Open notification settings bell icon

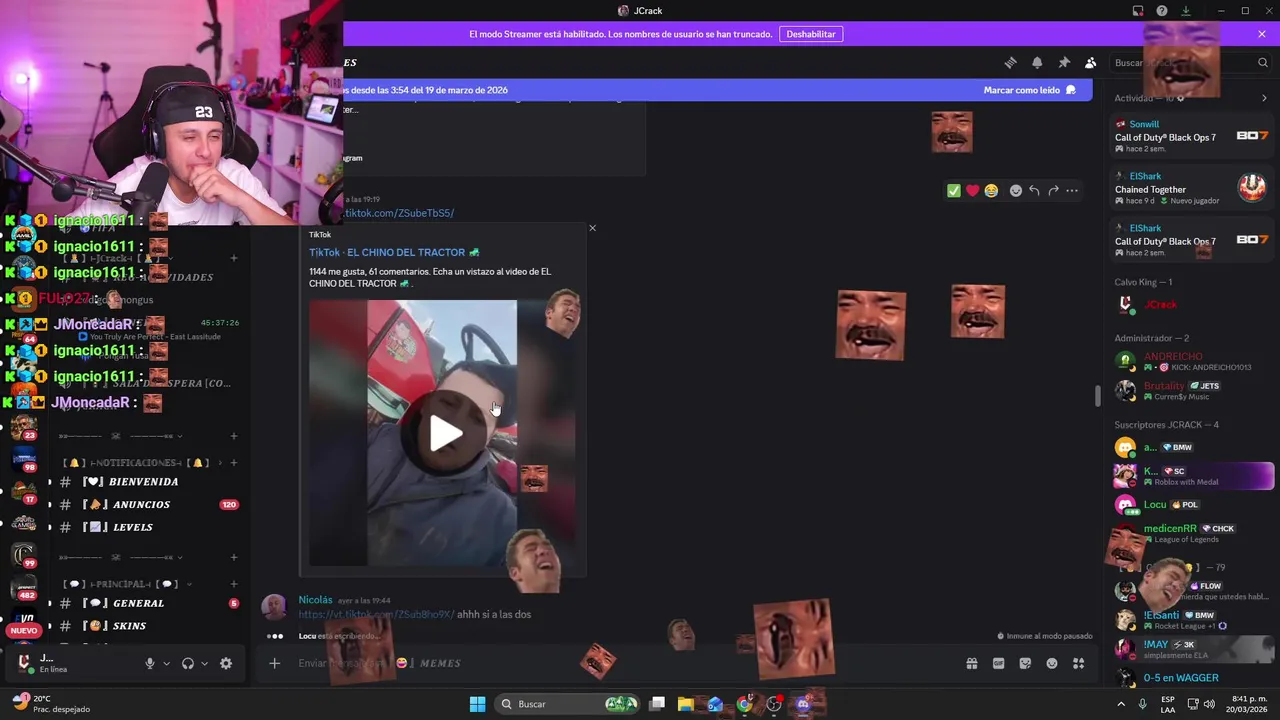click(x=1037, y=62)
